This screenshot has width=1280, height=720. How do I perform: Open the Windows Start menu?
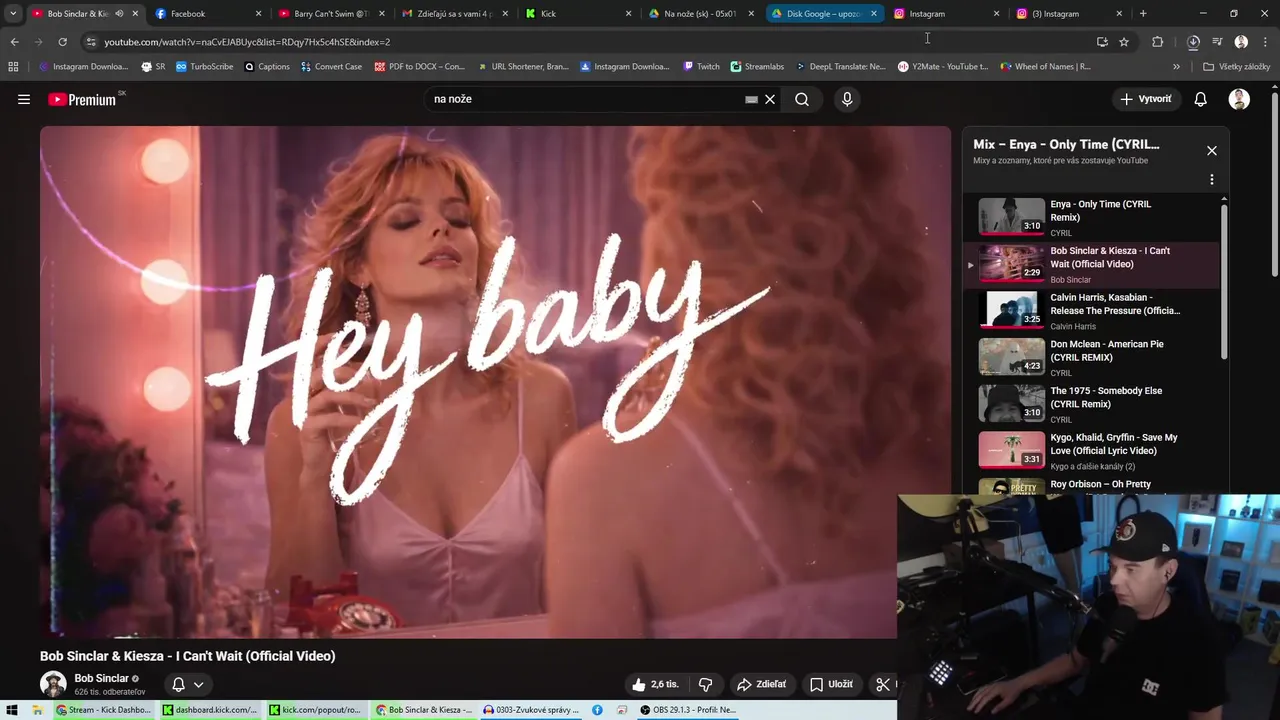12,710
